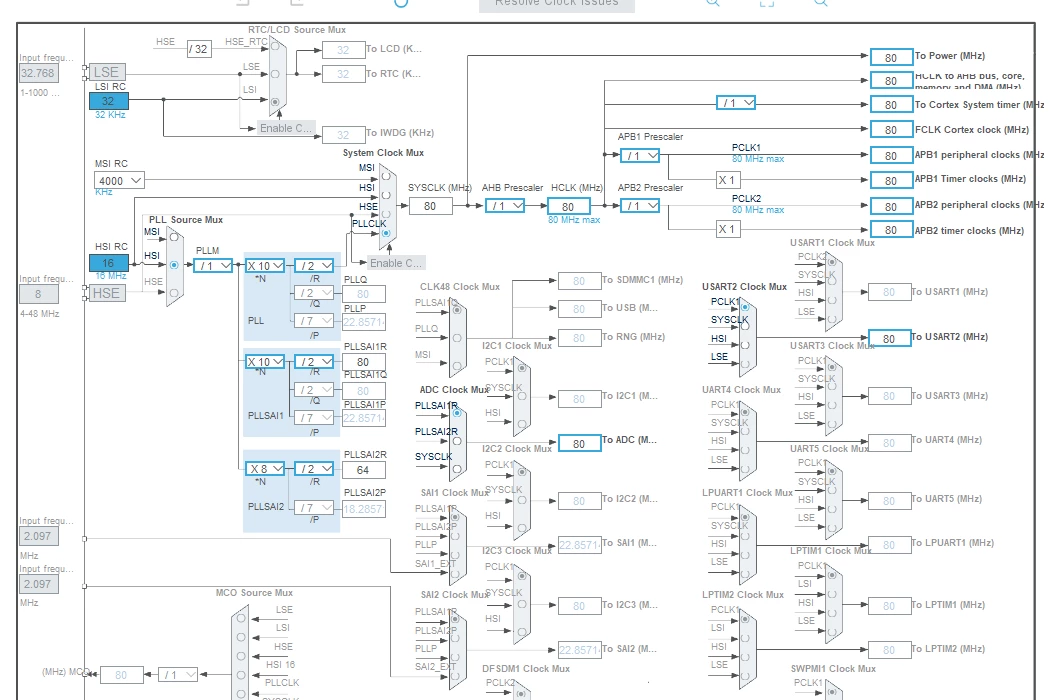Select HSI in the PLL Source Mux
Image resolution: width=1053 pixels, height=700 pixels.
(x=174, y=265)
